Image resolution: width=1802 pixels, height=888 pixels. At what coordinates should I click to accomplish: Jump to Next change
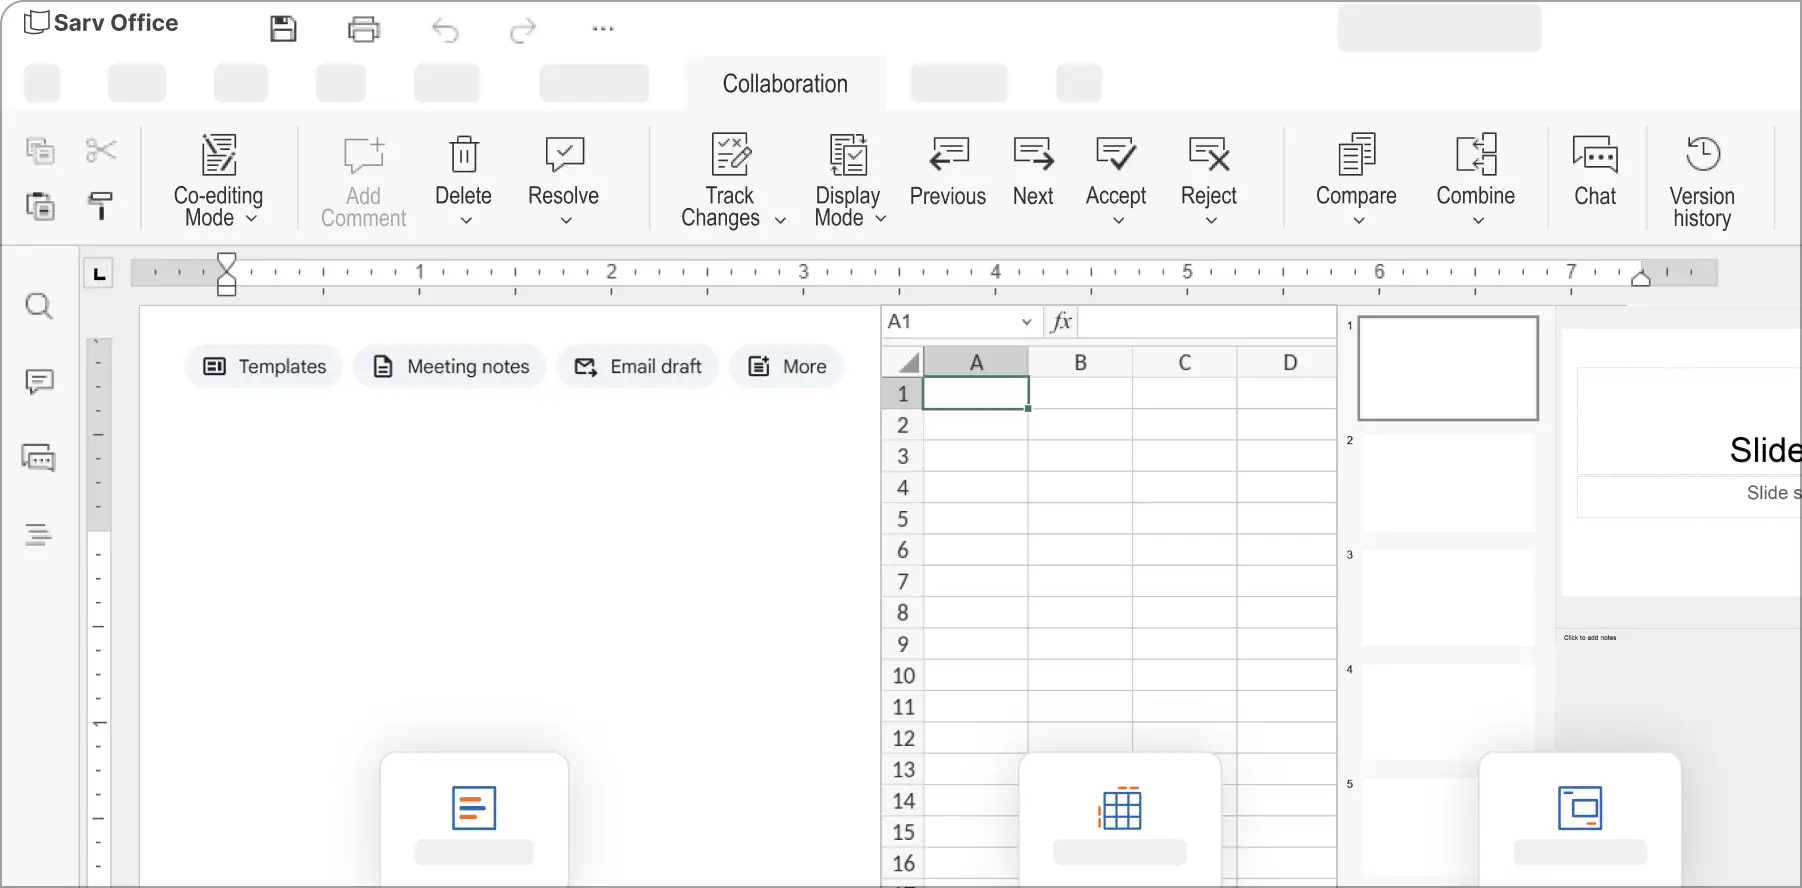pos(1032,171)
